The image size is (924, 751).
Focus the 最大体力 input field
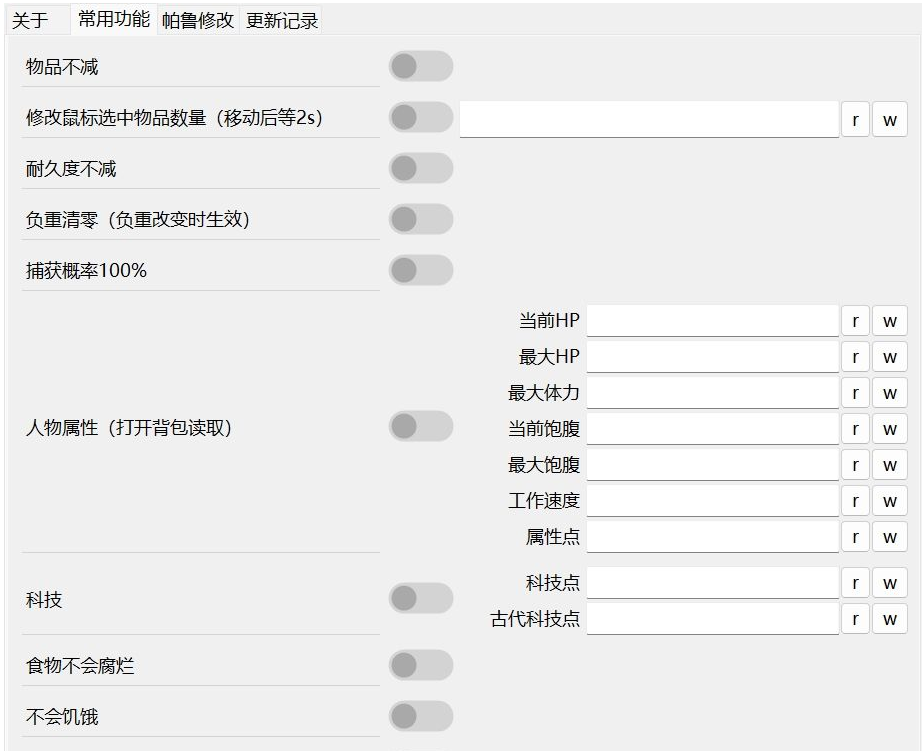pos(712,393)
